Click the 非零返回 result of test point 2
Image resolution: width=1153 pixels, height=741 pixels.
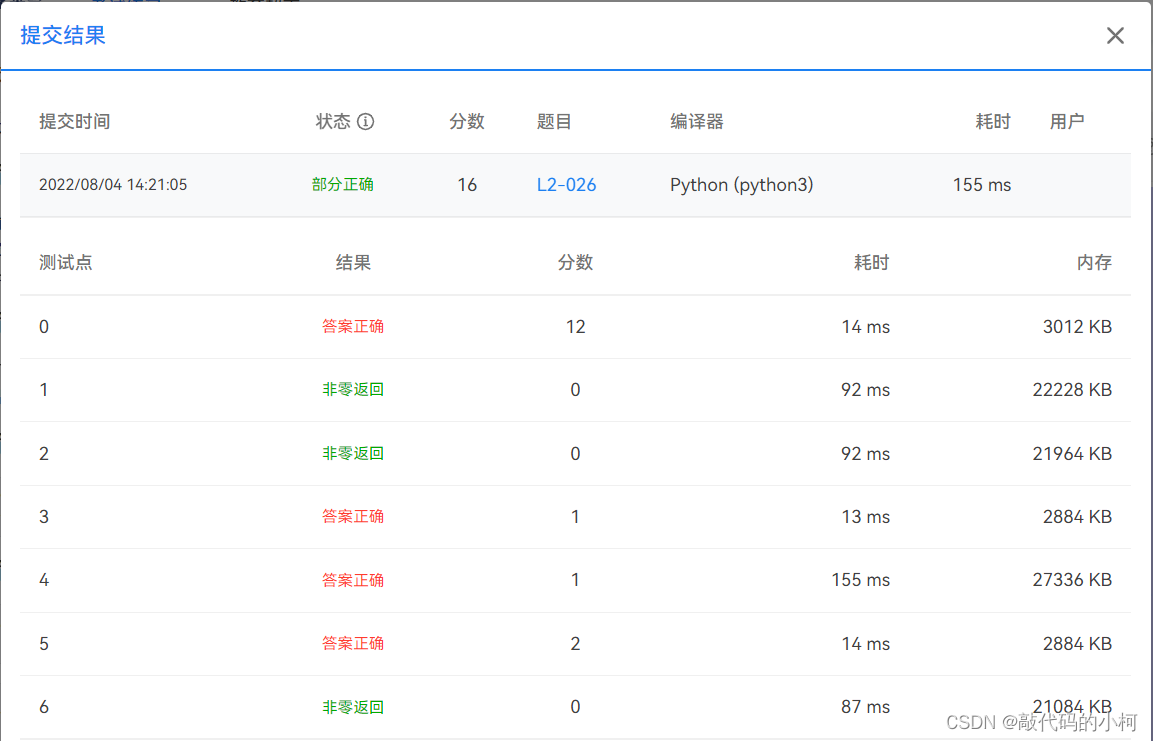pos(353,453)
